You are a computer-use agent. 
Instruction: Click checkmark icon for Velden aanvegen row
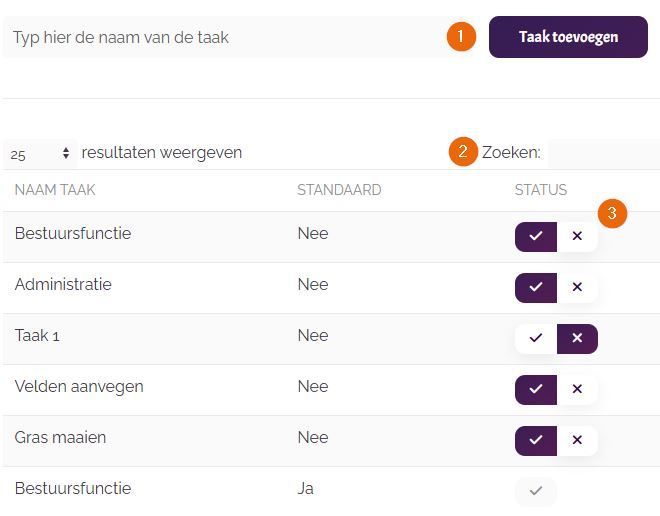point(536,389)
